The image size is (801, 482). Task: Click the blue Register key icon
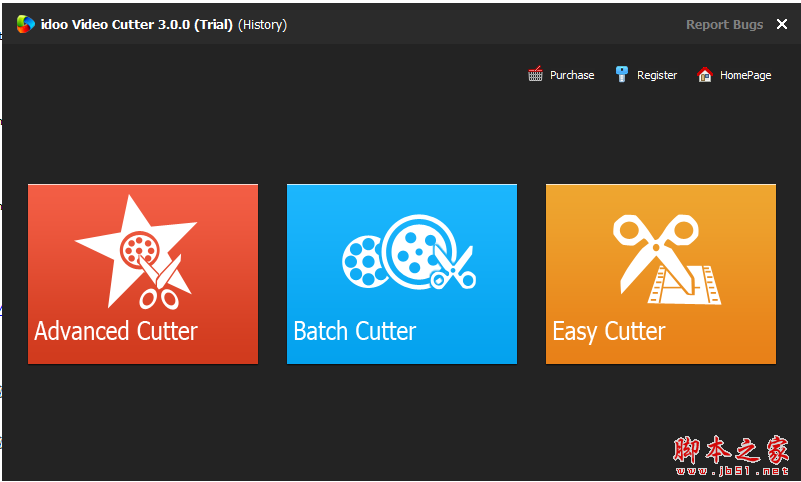(x=622, y=75)
